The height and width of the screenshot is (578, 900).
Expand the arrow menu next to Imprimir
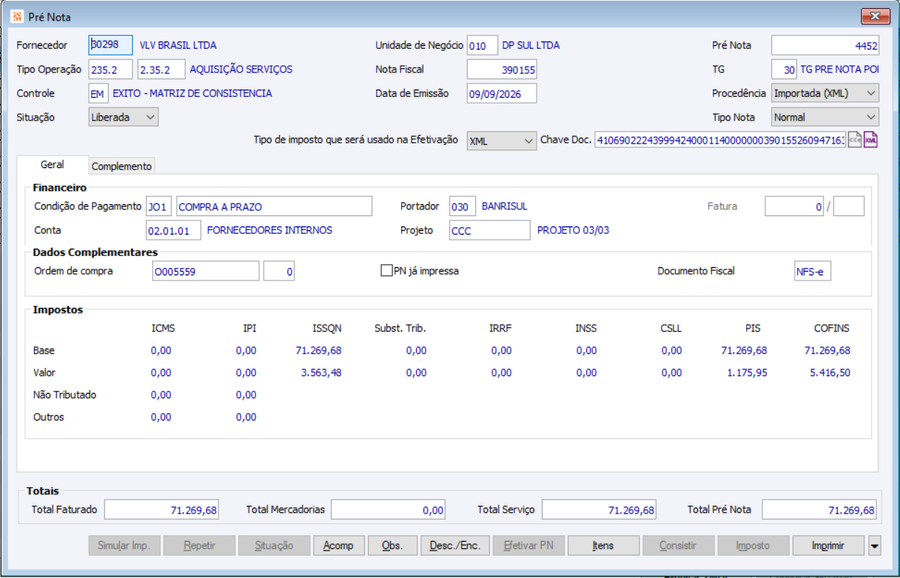[874, 545]
